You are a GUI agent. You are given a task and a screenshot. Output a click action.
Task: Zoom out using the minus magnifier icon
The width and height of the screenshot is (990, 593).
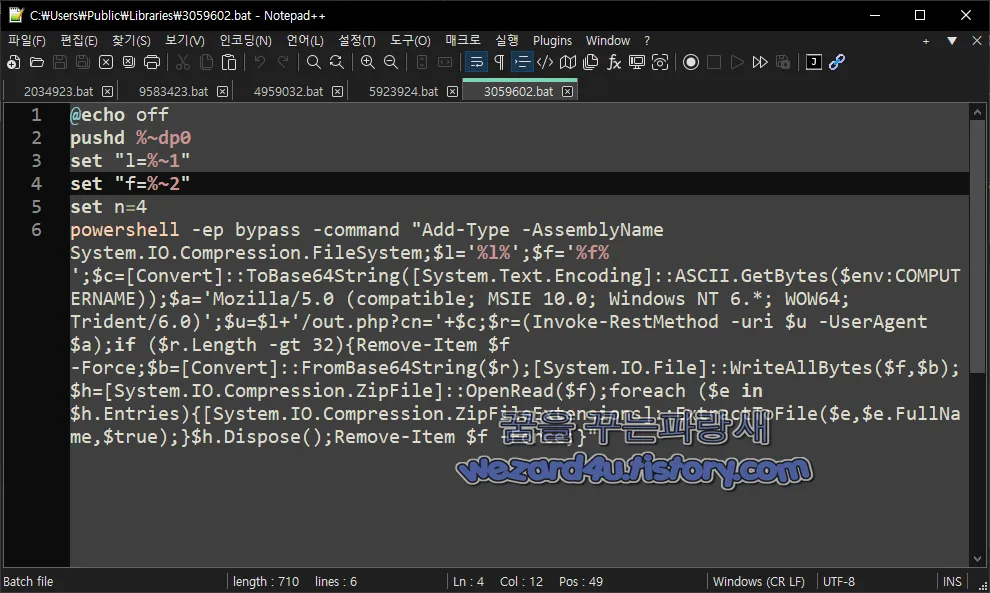[391, 62]
